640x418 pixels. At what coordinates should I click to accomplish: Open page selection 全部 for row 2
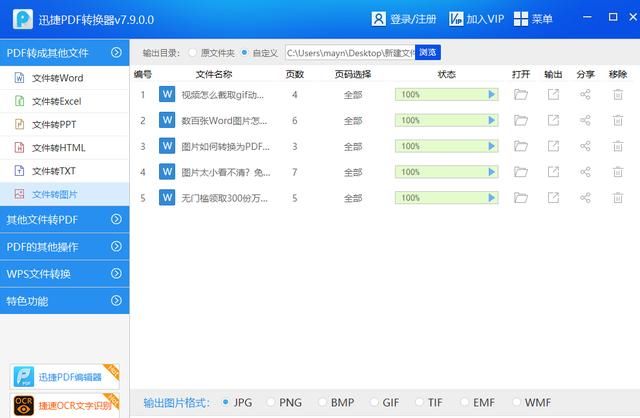coord(353,120)
